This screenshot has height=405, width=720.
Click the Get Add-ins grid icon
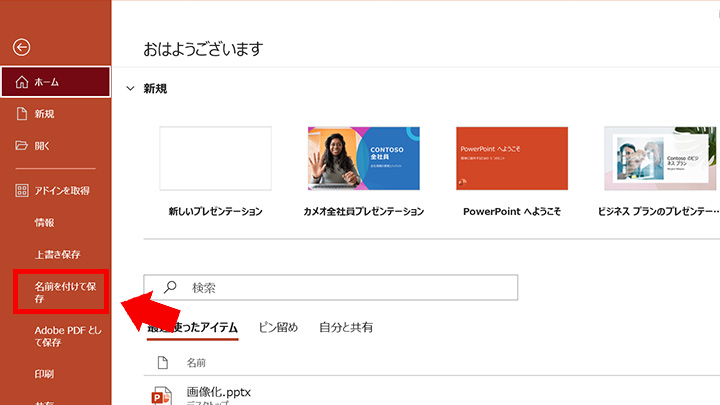tap(22, 191)
